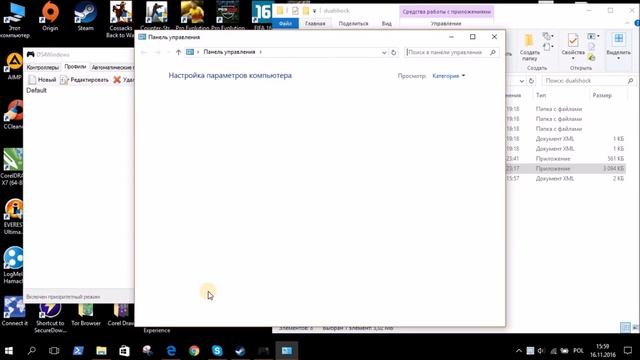This screenshot has height=360, width=640.
Task: Expand the Explorer quick access toolbar arrow
Action: click(x=314, y=11)
